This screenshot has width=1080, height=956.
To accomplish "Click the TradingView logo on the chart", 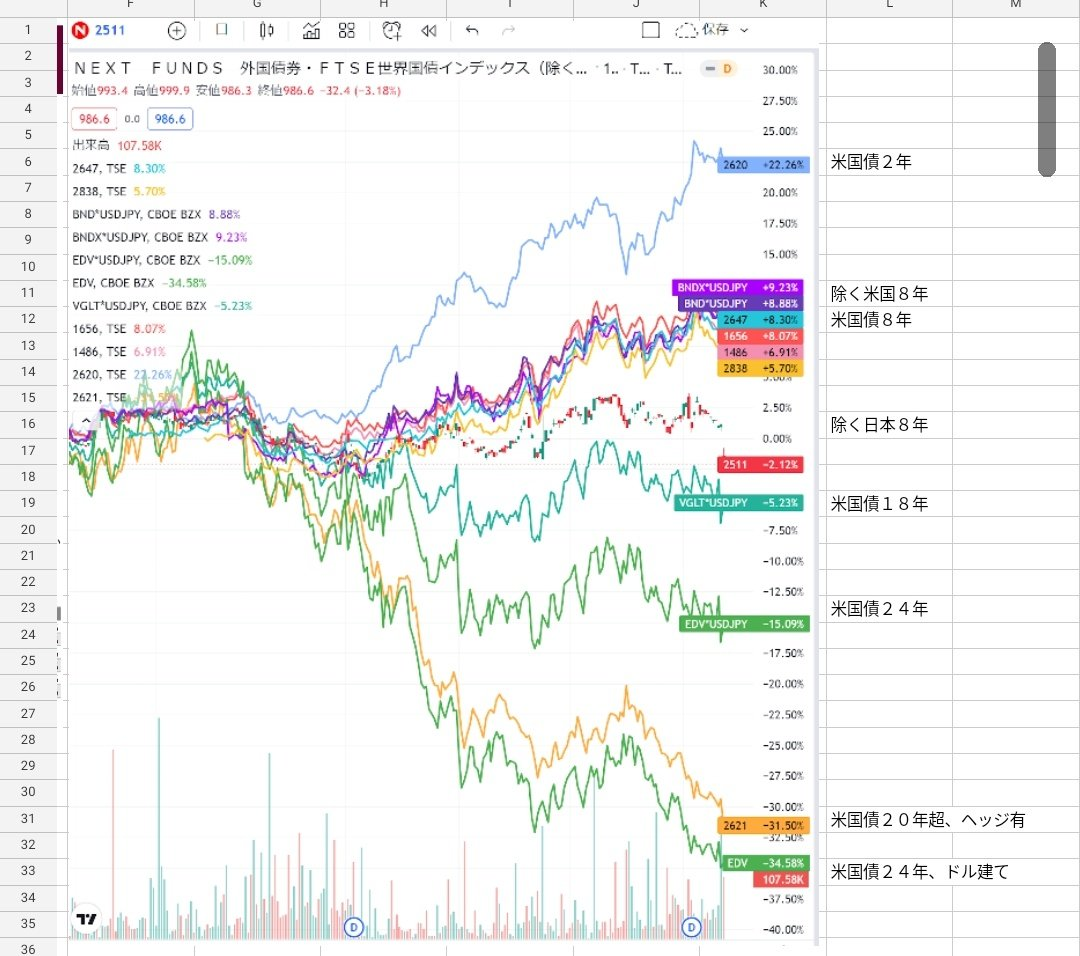I will (x=87, y=919).
